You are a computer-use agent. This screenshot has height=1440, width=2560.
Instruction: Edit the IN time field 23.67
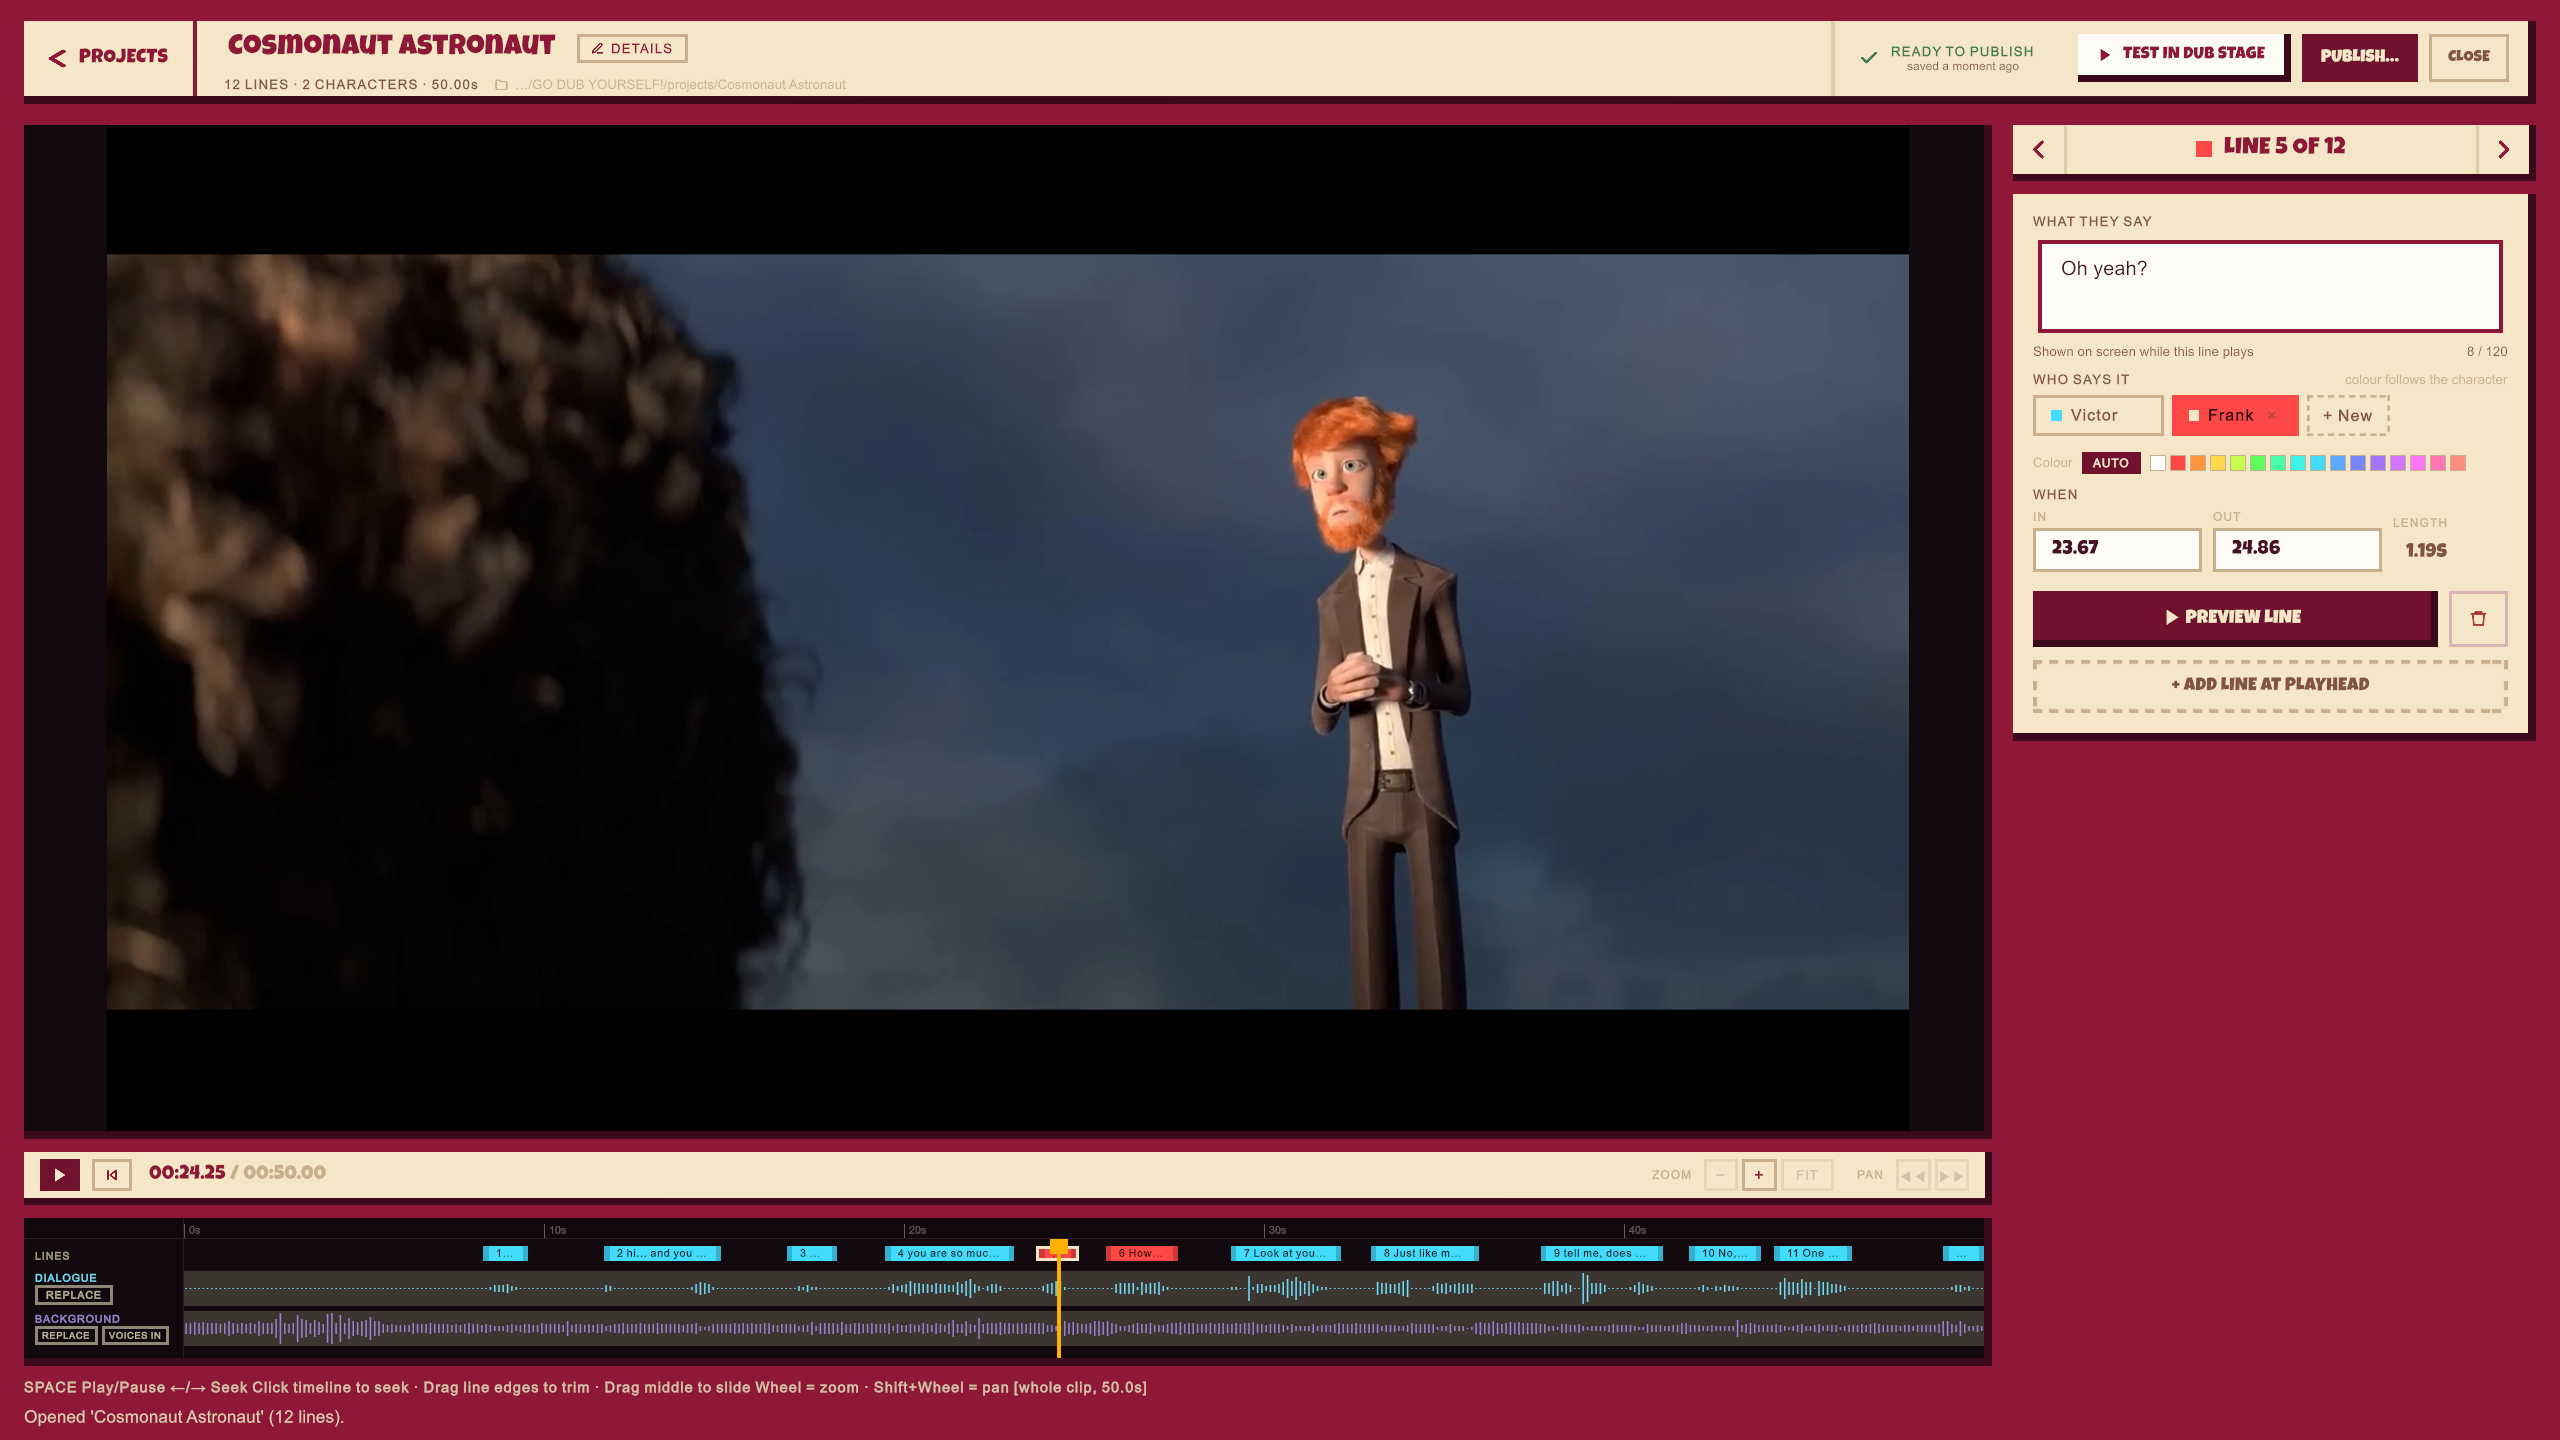click(x=2116, y=549)
